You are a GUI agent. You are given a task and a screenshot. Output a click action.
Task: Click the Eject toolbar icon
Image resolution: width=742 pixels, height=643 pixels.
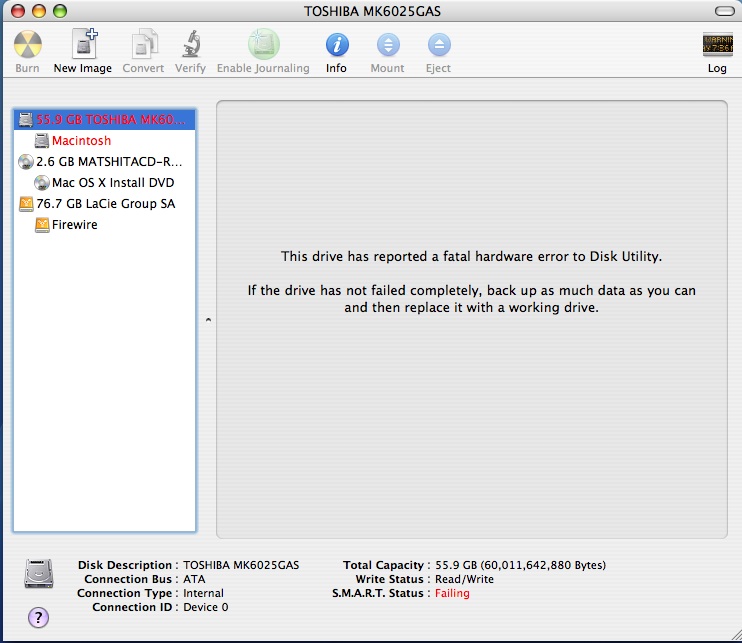click(x=439, y=44)
